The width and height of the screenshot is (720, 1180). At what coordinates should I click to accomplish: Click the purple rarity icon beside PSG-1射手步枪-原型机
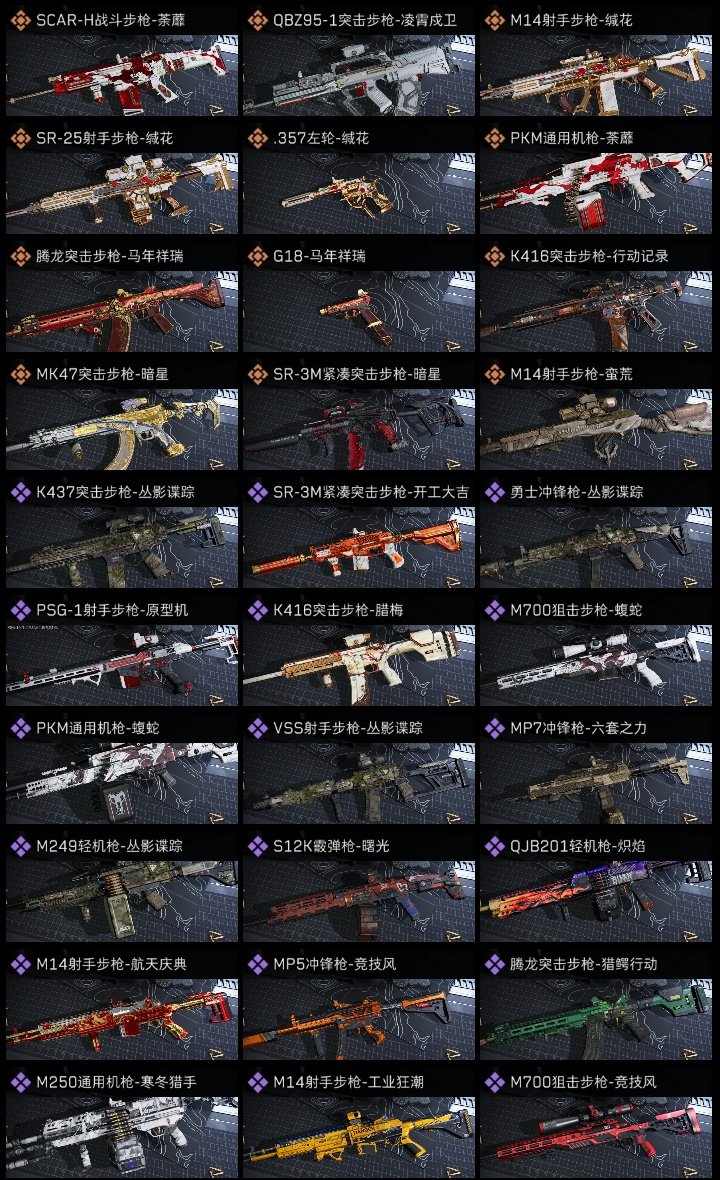pyautogui.click(x=20, y=610)
